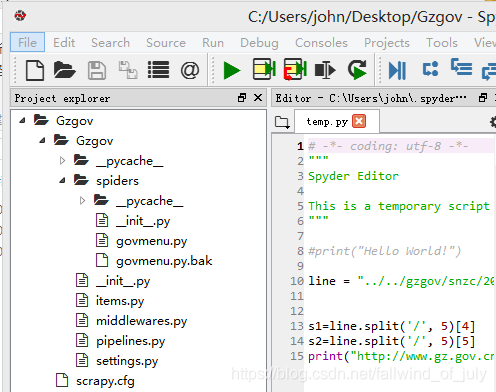Re-run last script icon
The image size is (496, 392).
(357, 70)
